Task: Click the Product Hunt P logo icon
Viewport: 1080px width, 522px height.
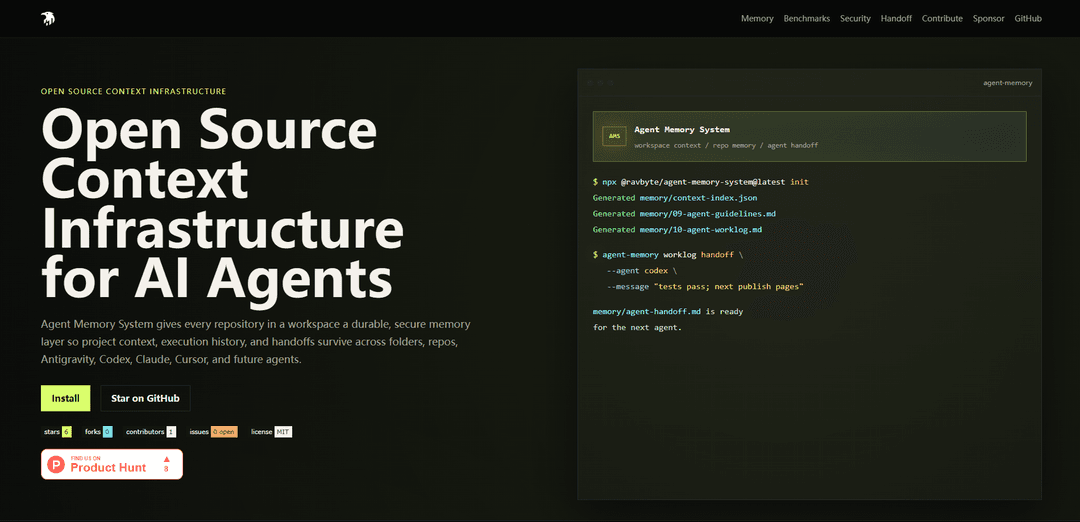Action: coord(56,464)
